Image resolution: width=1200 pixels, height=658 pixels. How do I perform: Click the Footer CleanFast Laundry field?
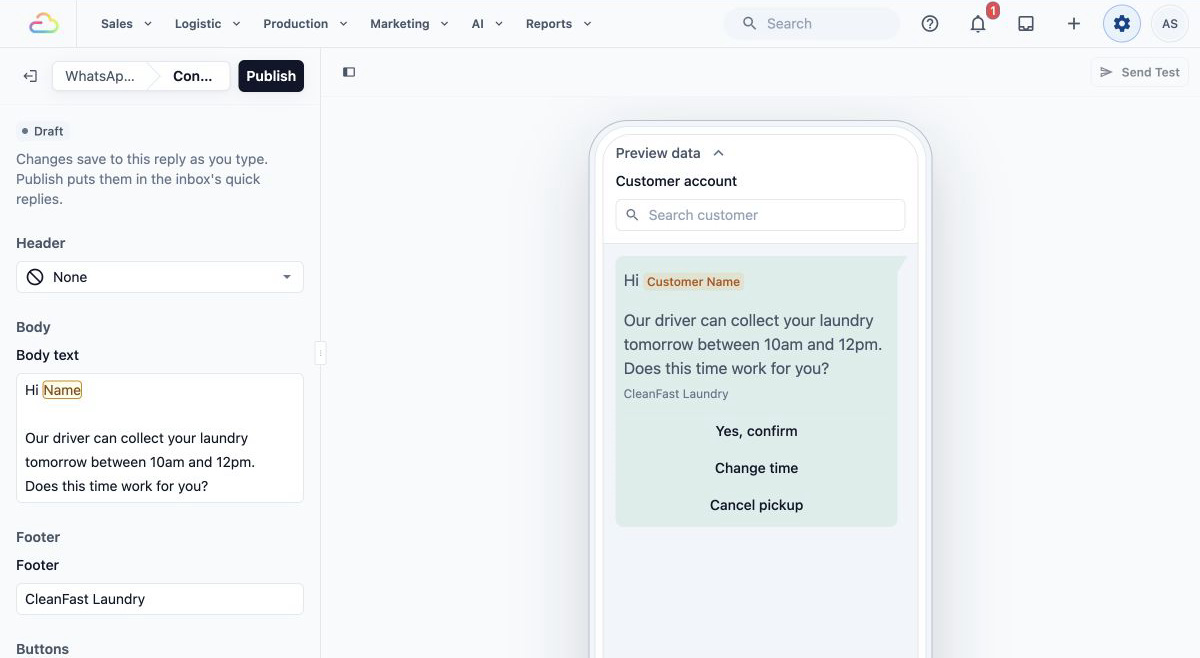(x=160, y=599)
